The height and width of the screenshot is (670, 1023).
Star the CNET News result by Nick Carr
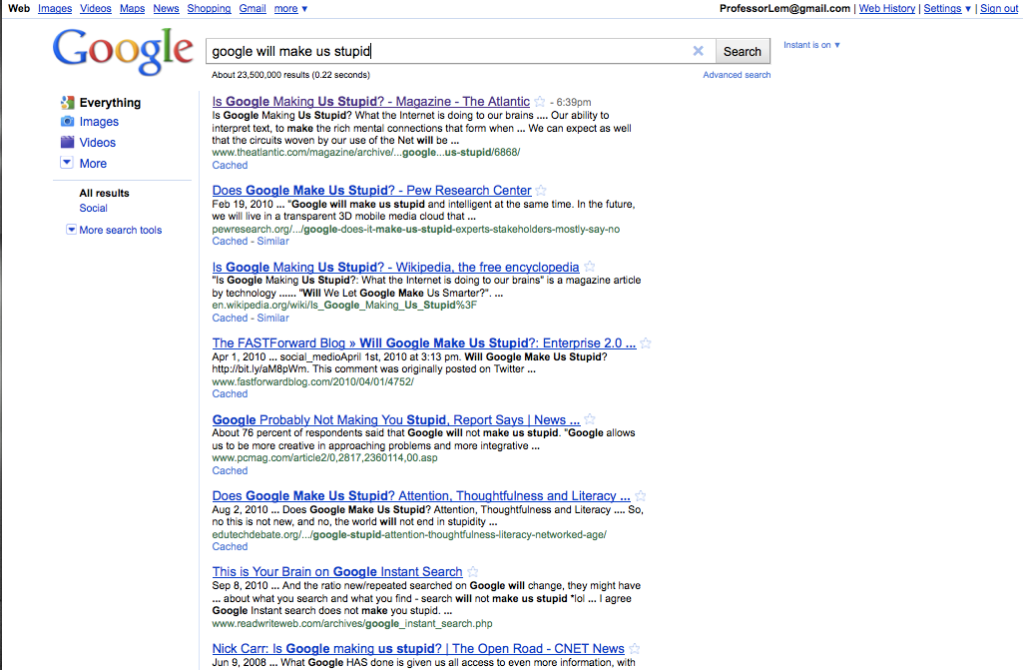pos(636,648)
